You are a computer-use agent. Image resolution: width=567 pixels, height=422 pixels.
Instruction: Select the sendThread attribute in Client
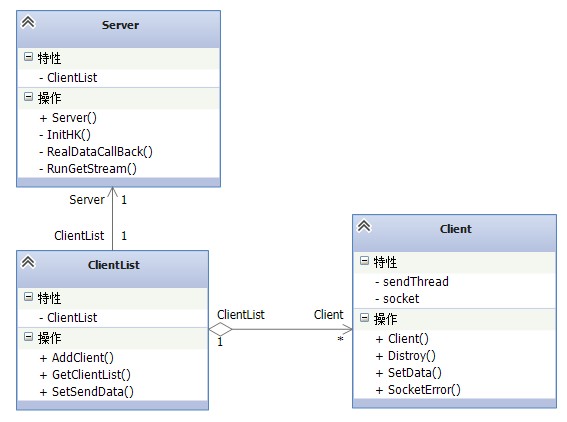click(x=412, y=281)
